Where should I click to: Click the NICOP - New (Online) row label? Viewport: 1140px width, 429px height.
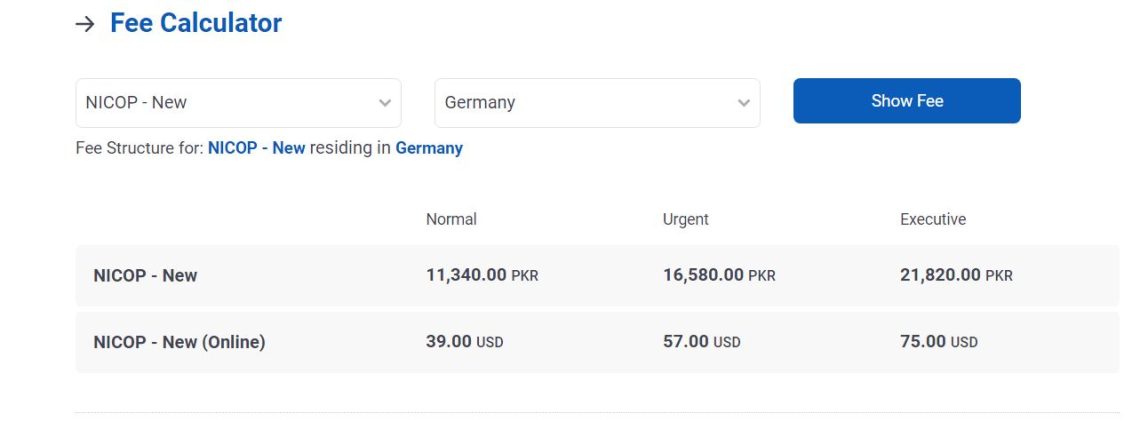click(179, 342)
